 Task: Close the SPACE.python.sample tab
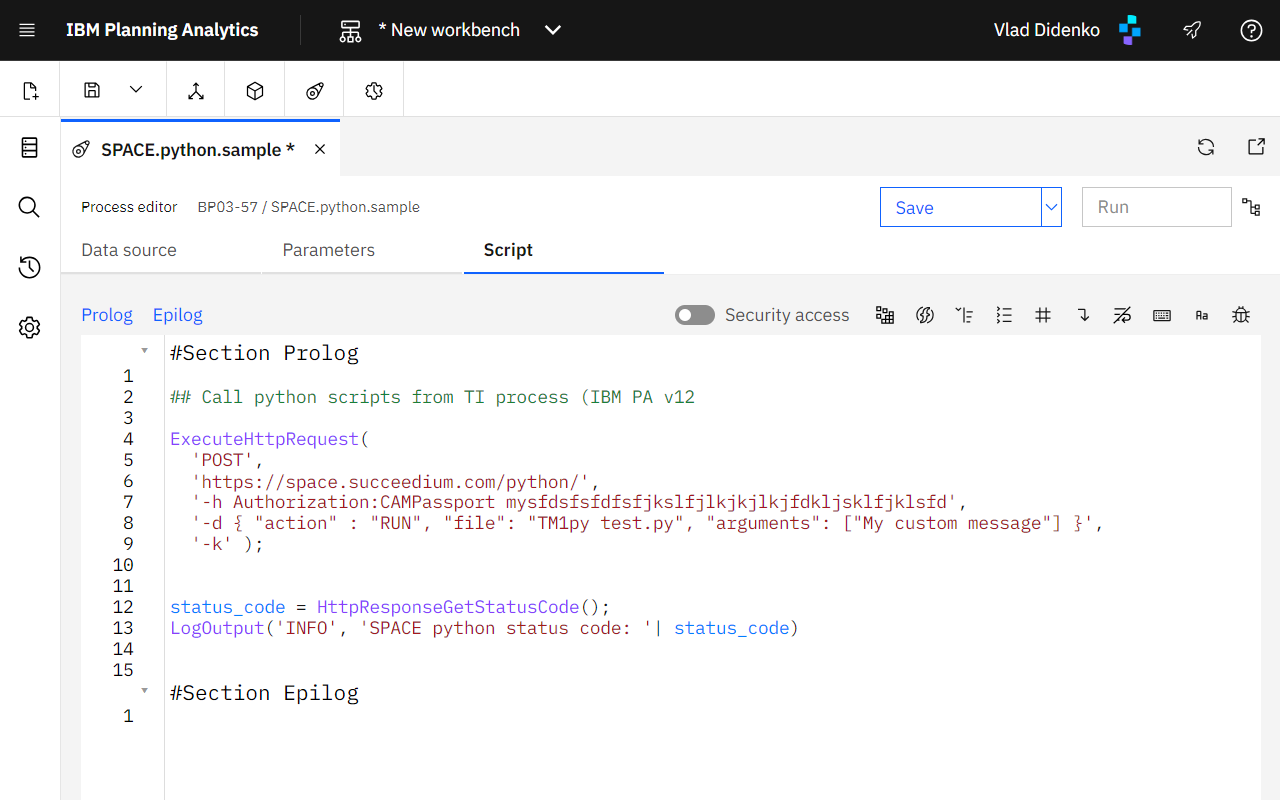320,149
